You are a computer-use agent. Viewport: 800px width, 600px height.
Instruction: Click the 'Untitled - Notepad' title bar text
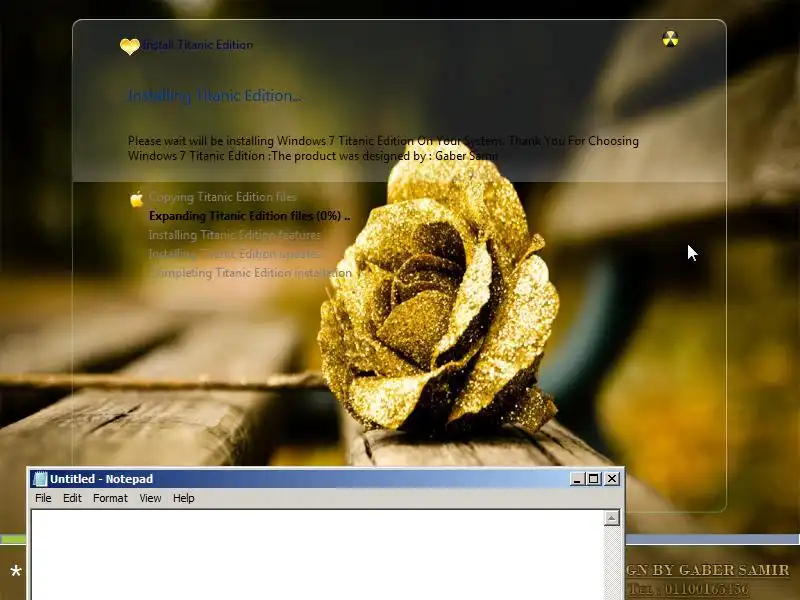click(x=102, y=479)
